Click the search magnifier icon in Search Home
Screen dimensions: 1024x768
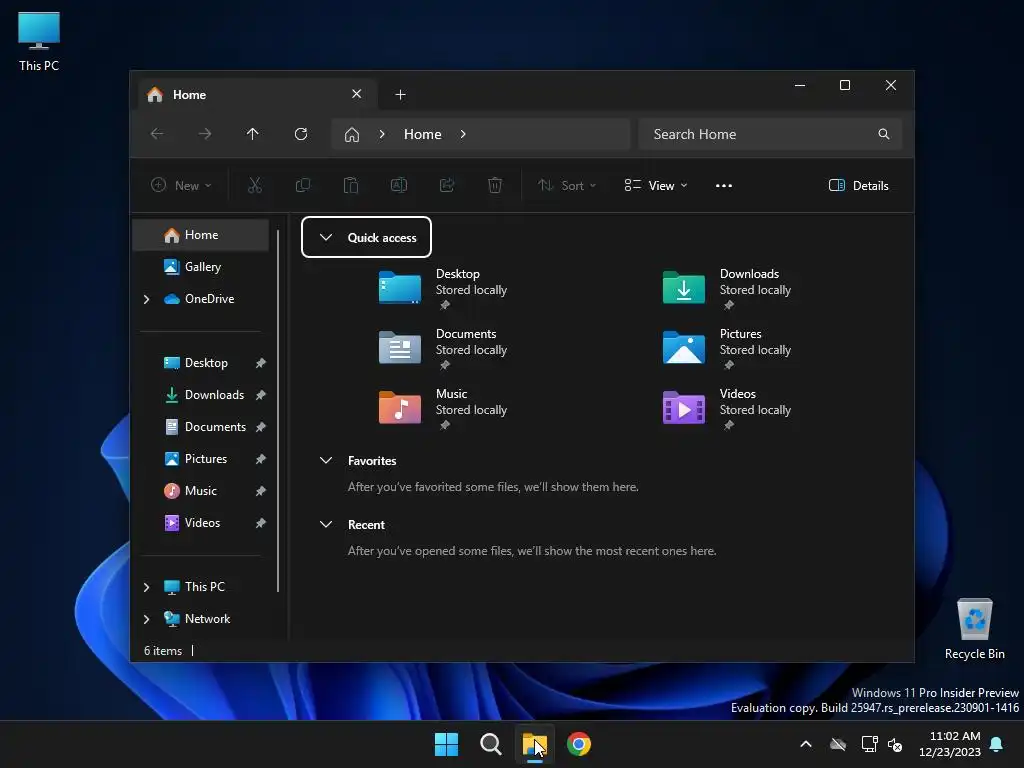pos(884,134)
